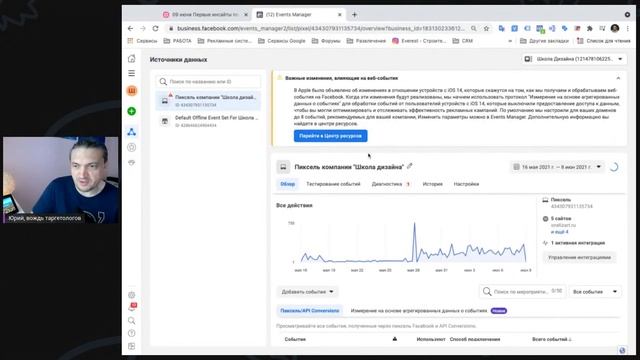The height and width of the screenshot is (360, 640).
Task: Open the CRM bookmarks folder
Action: 462,41
